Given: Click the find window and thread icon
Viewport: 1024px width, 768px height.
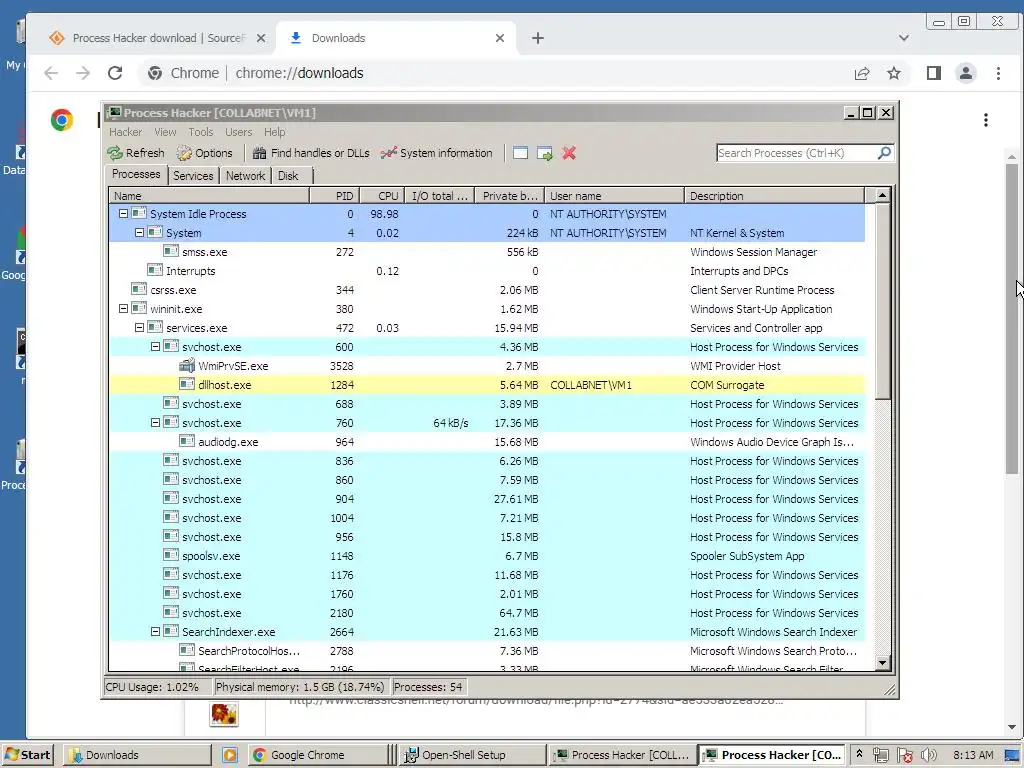Looking at the screenshot, I should (545, 153).
